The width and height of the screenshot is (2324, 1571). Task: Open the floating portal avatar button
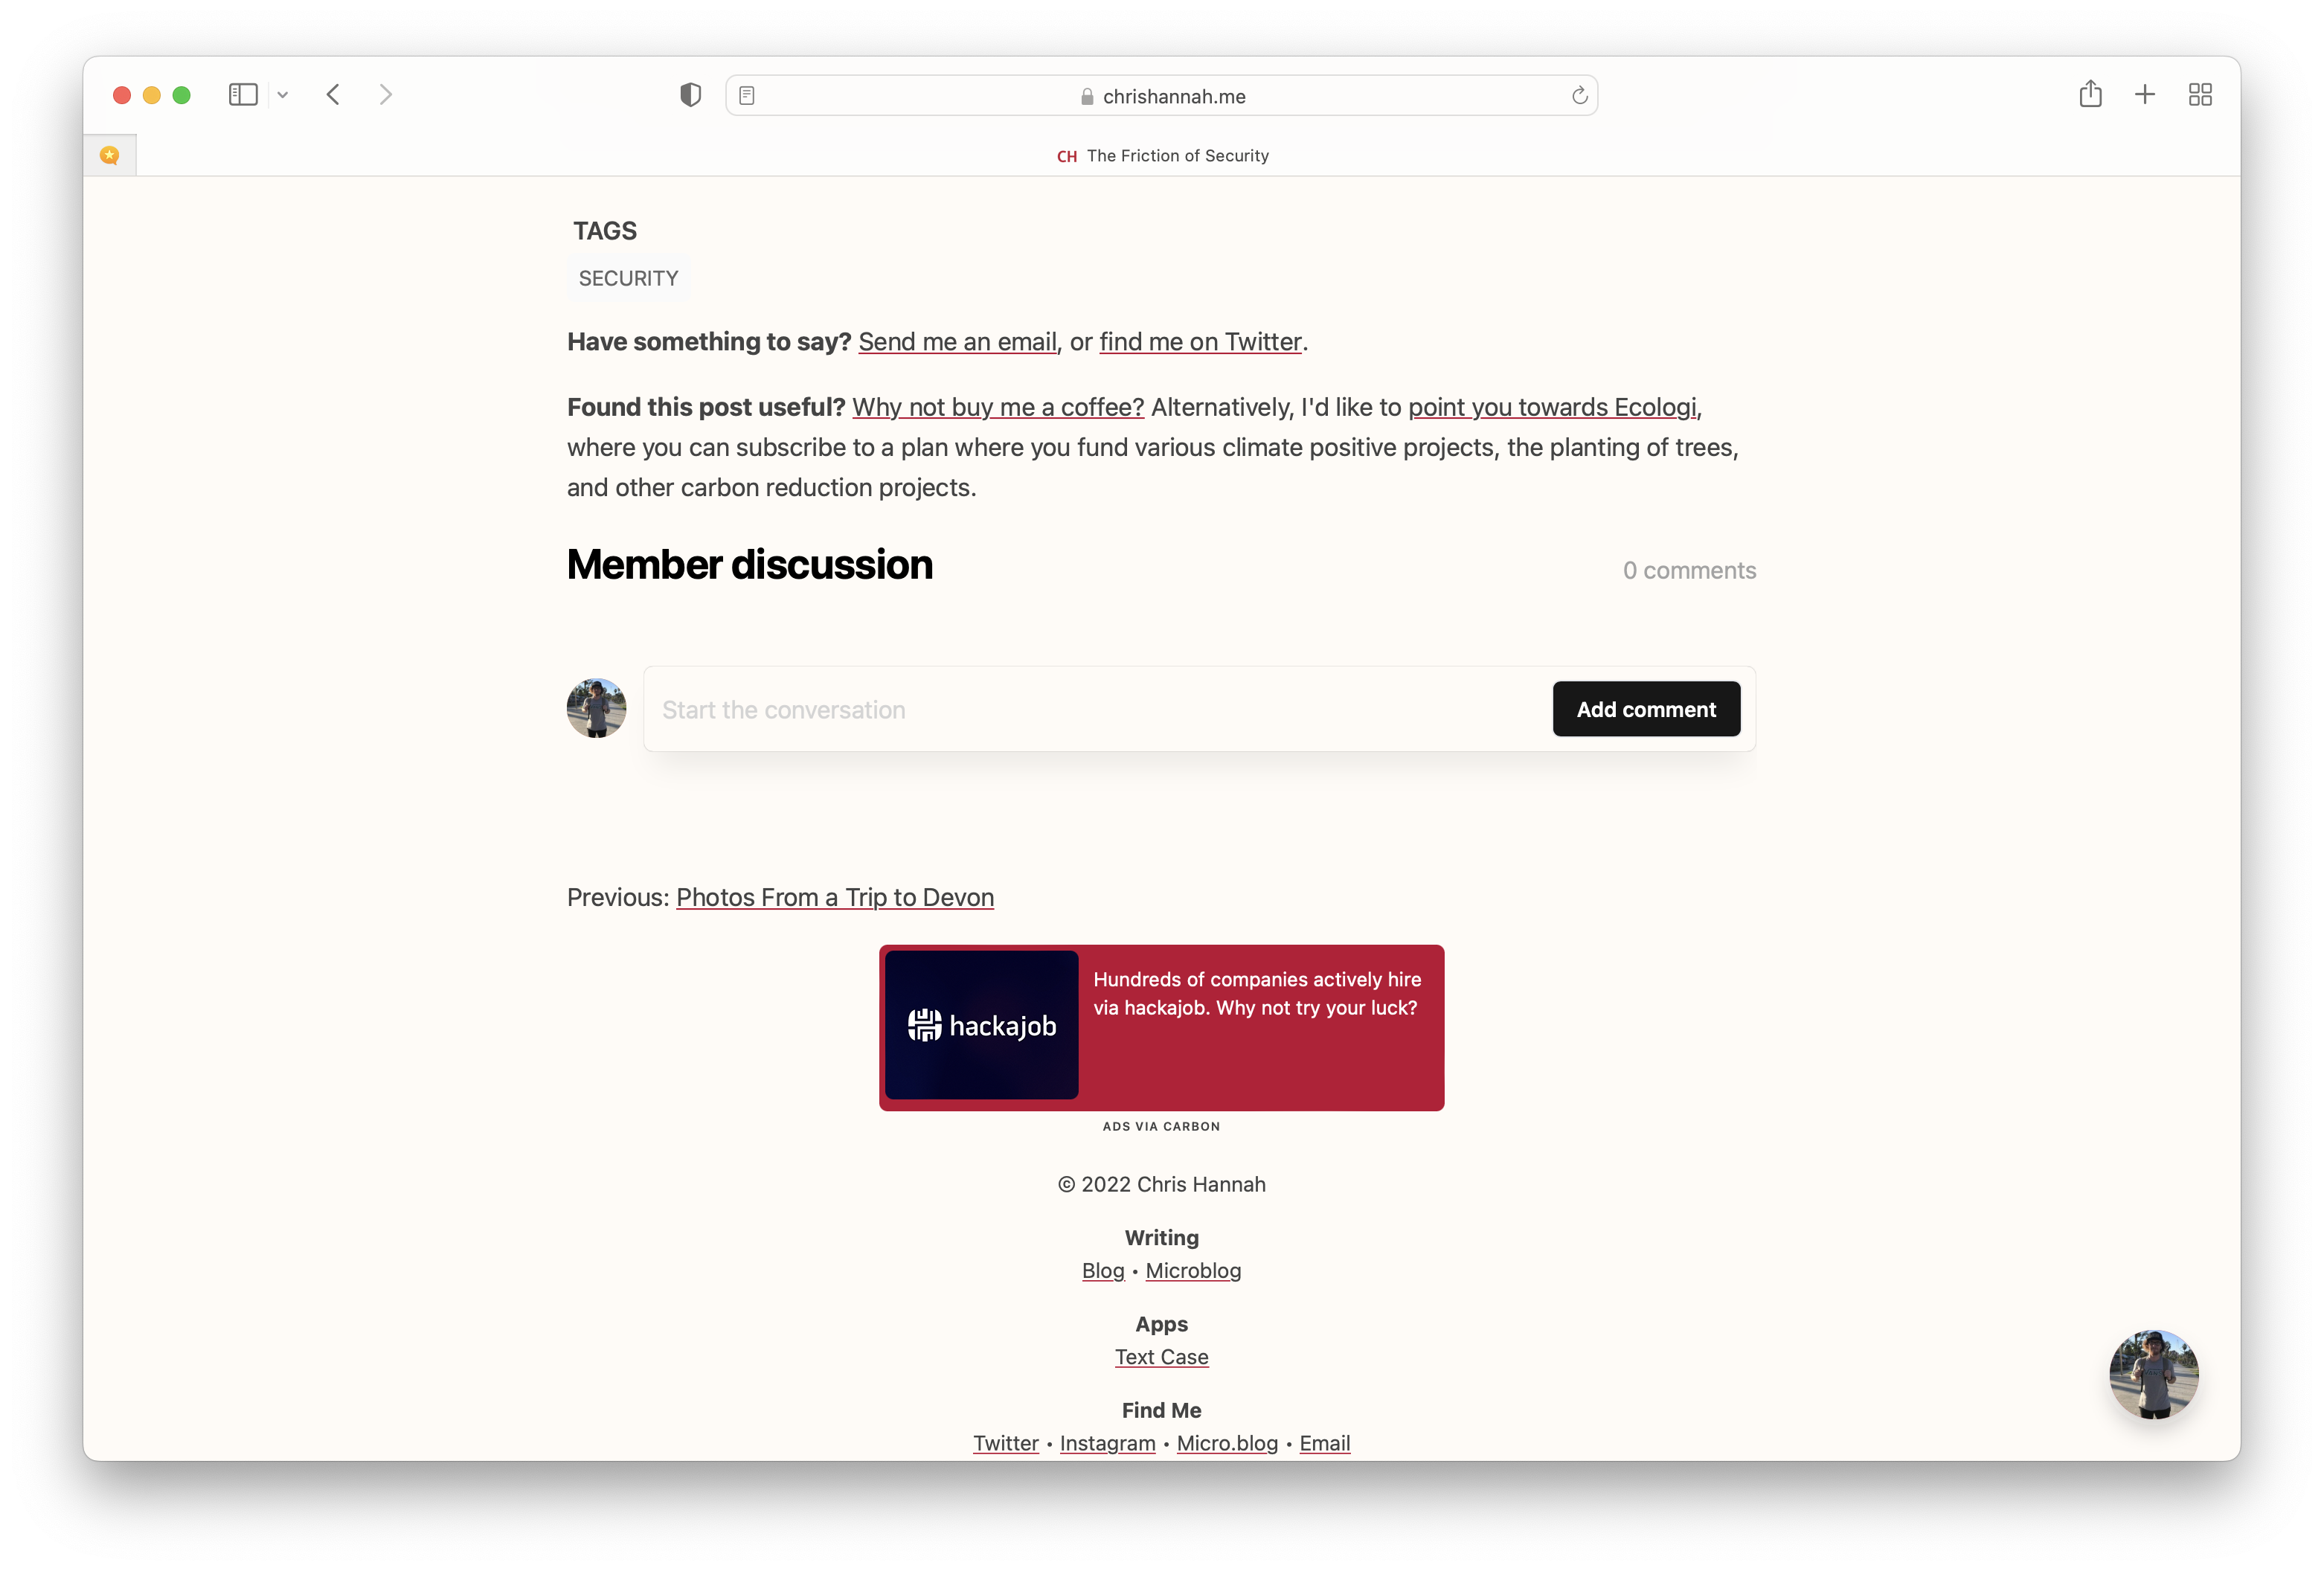(2153, 1374)
